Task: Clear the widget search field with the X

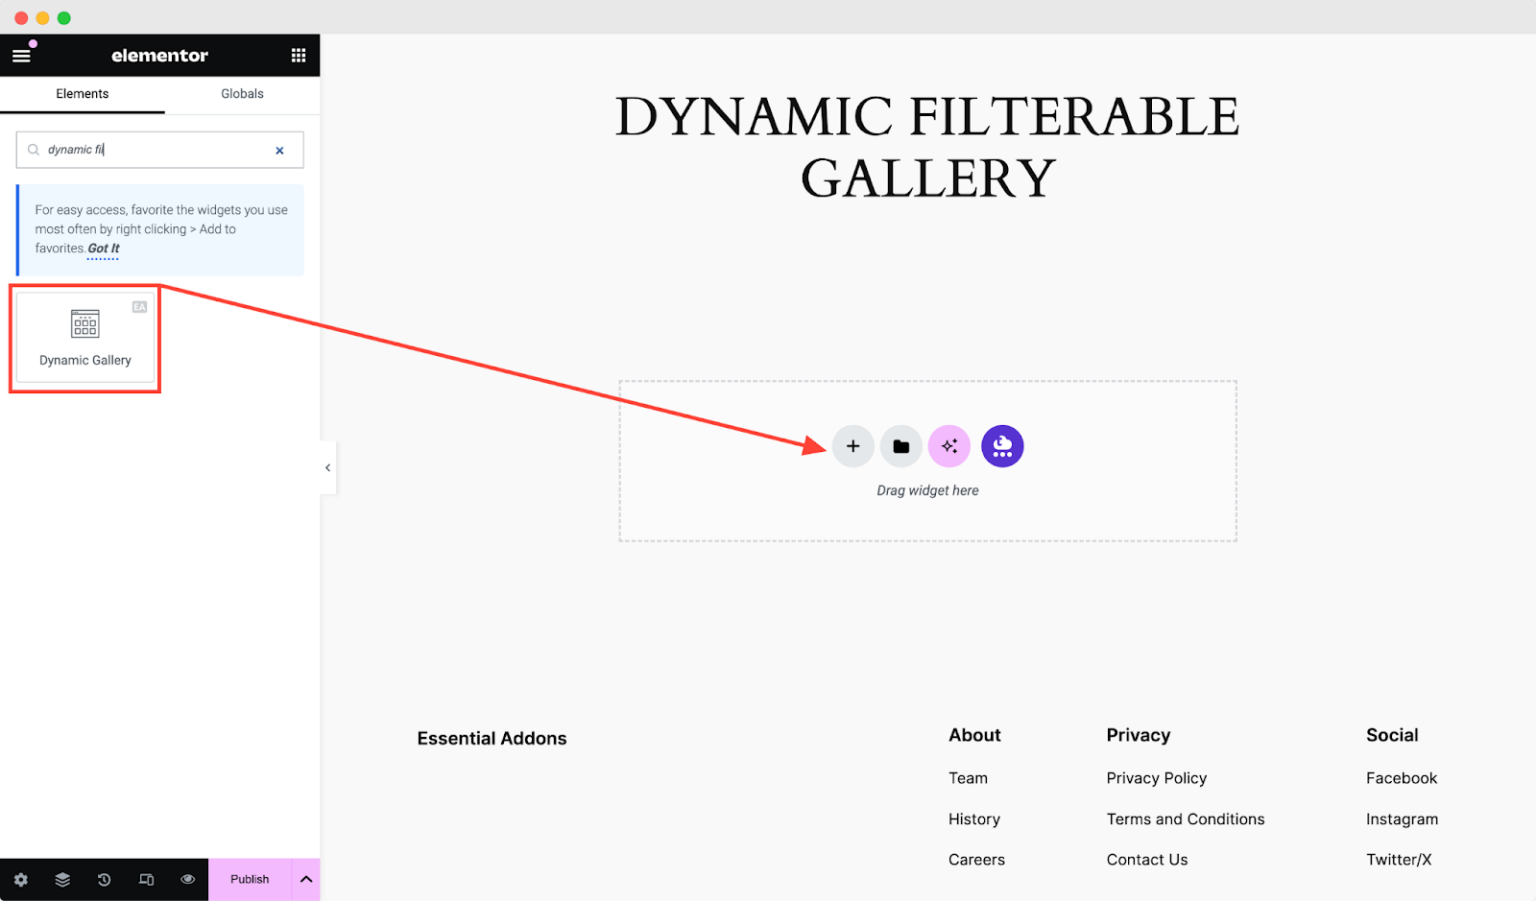Action: [279, 150]
